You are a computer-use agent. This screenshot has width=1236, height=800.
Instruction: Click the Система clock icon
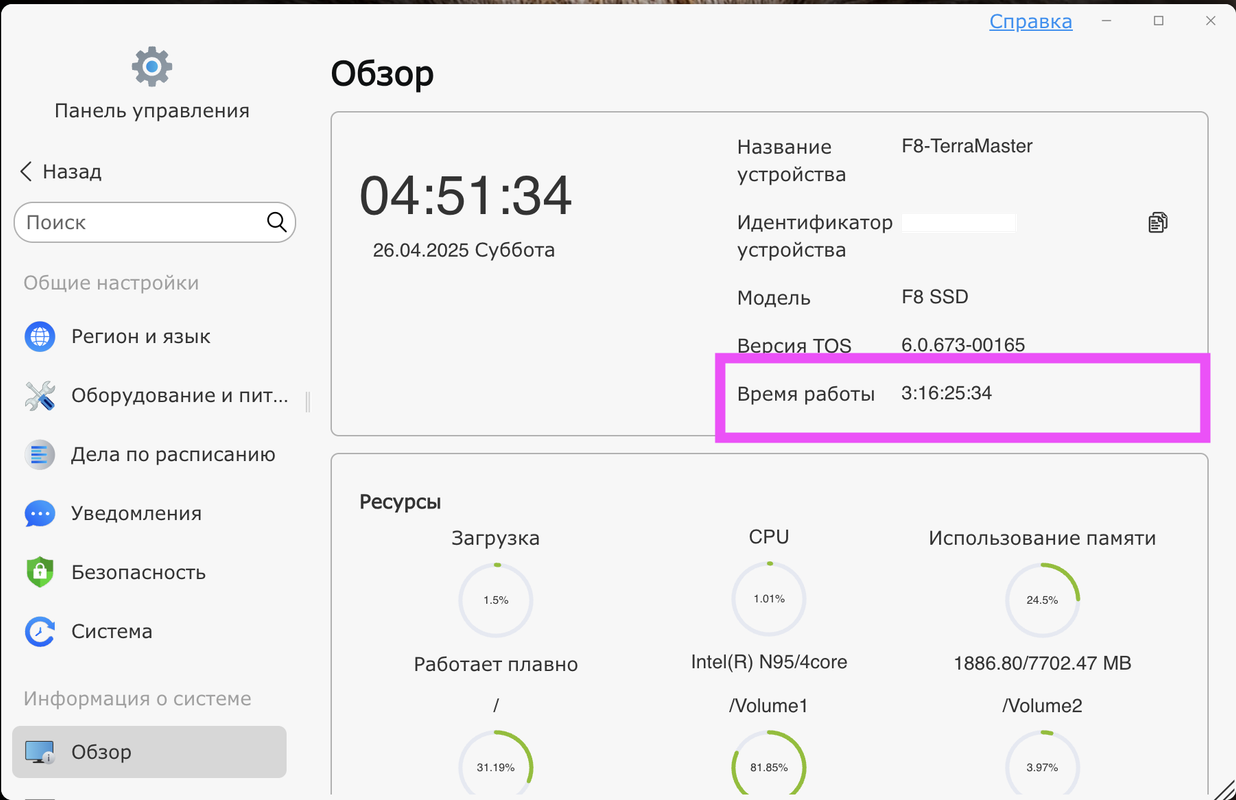[40, 632]
